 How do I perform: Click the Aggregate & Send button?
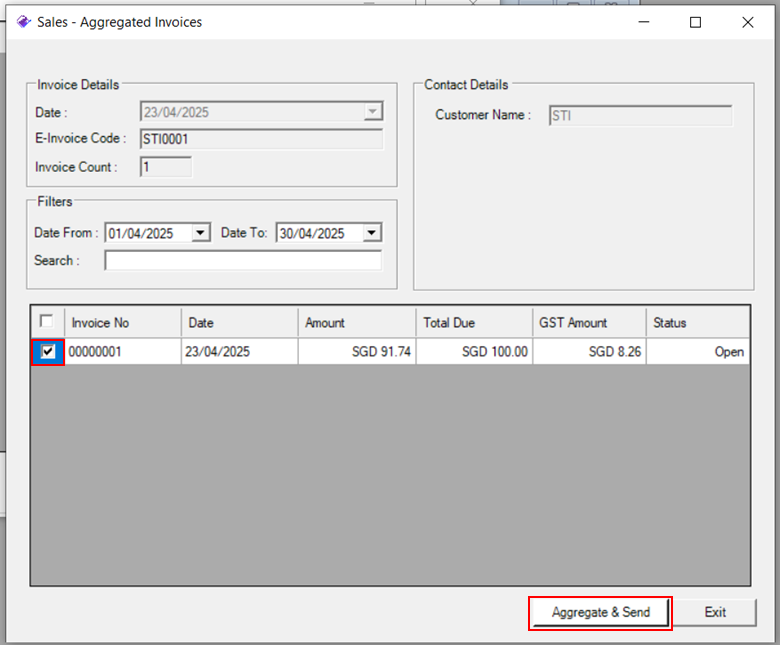600,613
